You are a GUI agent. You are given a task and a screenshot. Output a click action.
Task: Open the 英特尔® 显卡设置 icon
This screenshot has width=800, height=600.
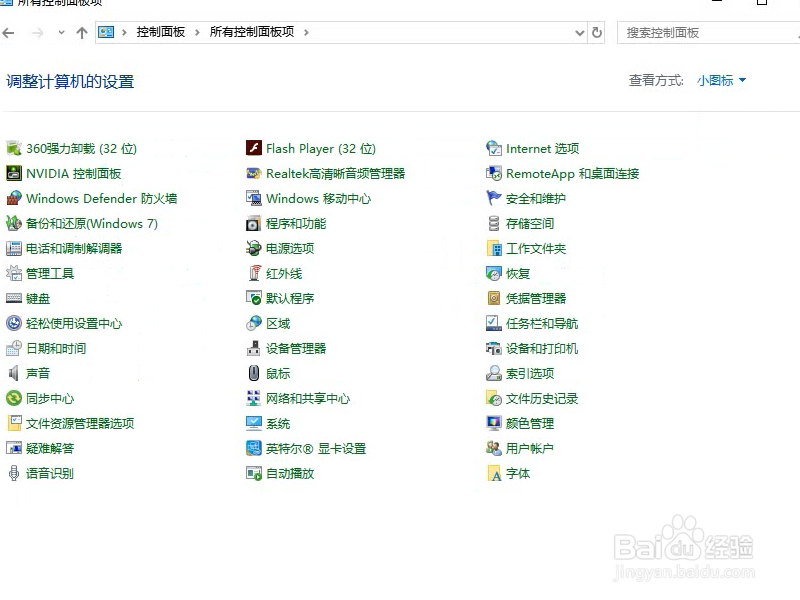pos(254,448)
